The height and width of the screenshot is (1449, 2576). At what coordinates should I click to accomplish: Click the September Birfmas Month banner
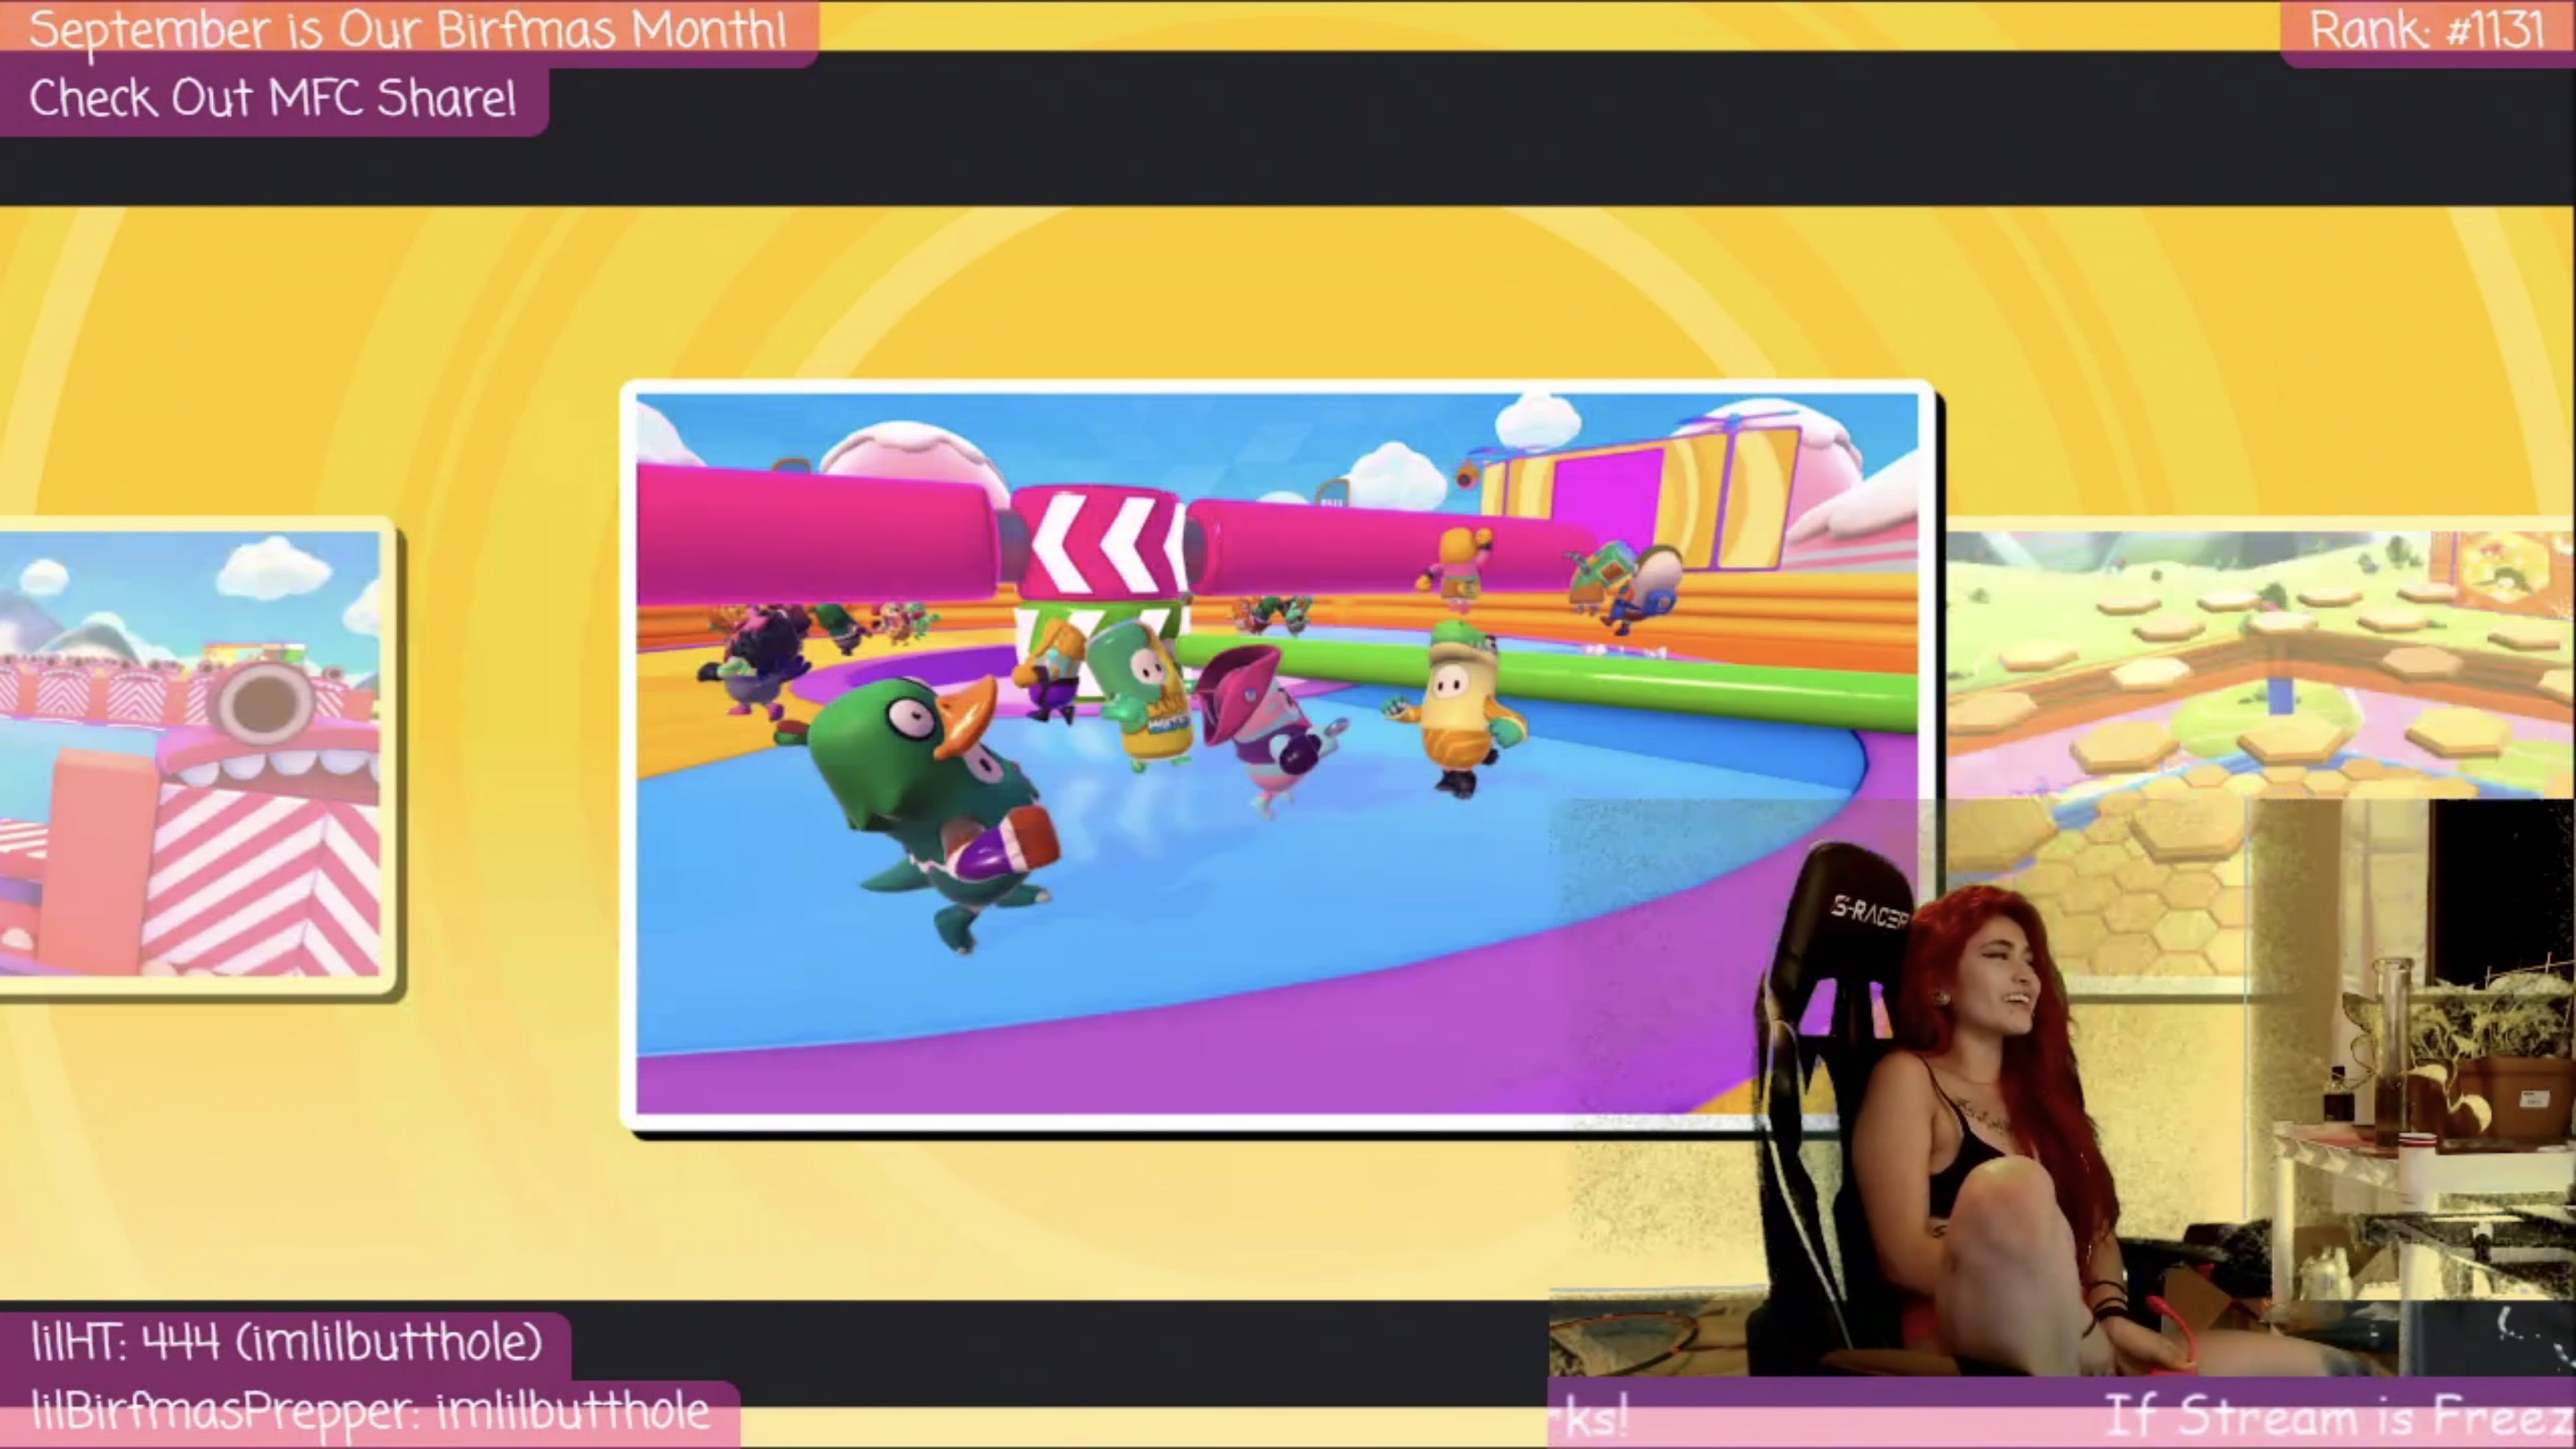(408, 30)
